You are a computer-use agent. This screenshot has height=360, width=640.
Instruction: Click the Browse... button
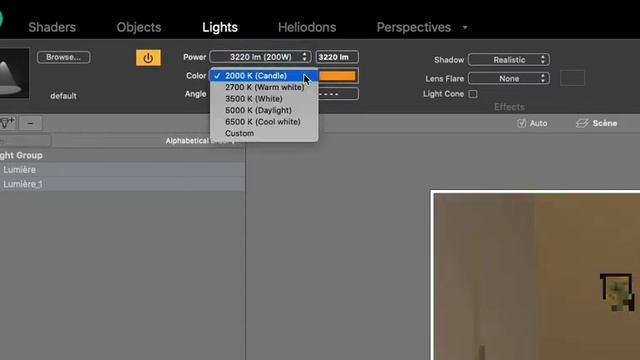(63, 57)
